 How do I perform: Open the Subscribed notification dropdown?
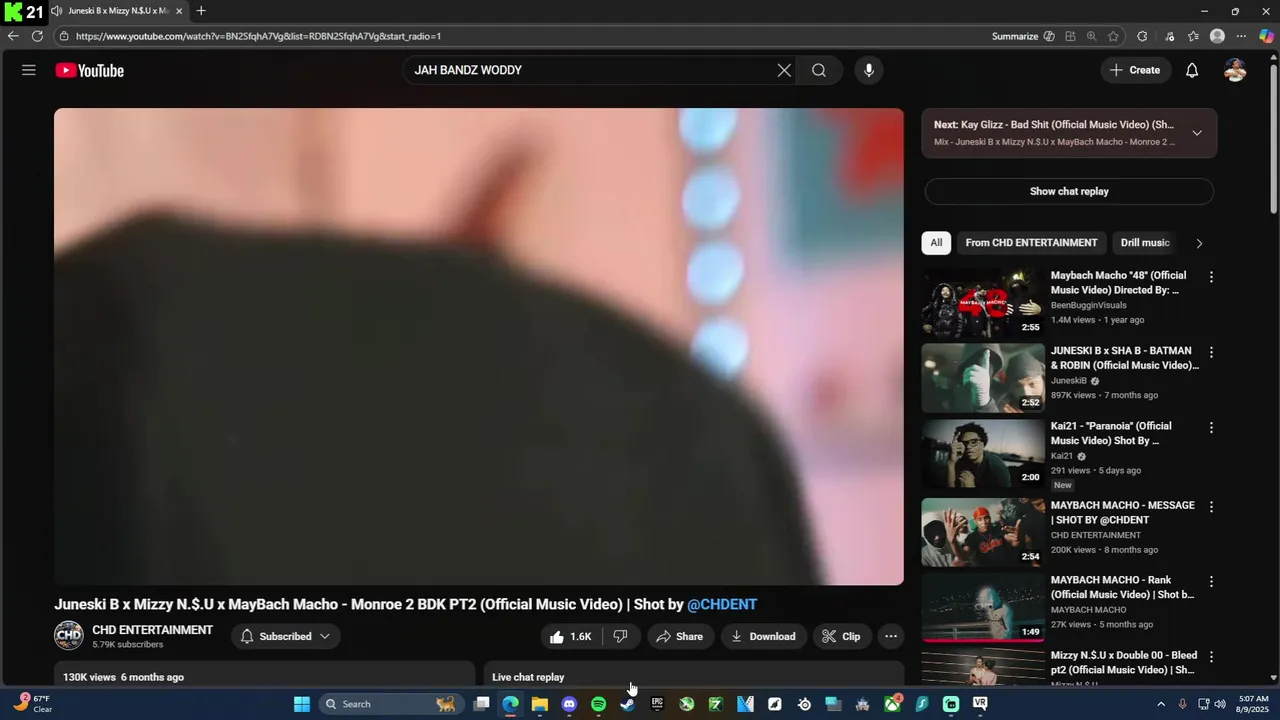pos(286,636)
